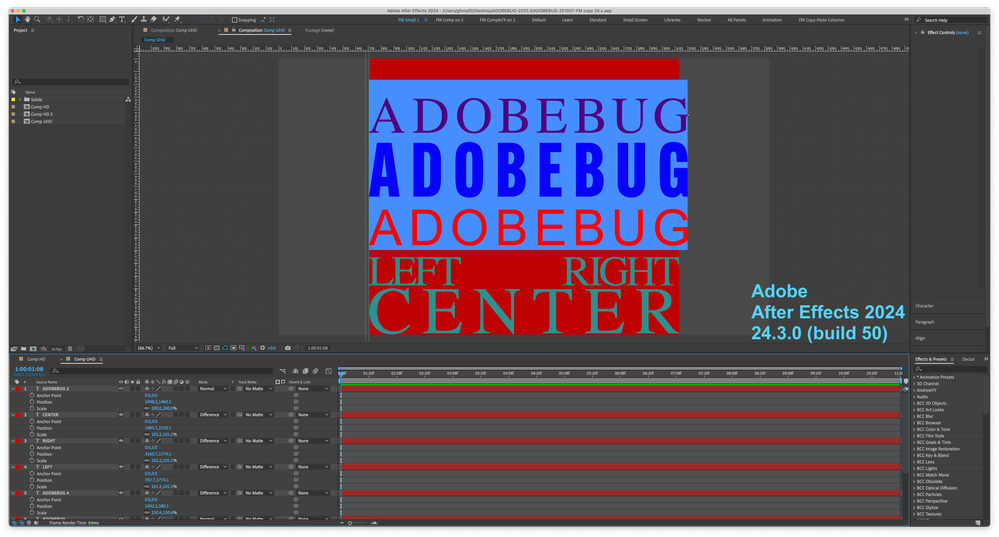Screen dimensions: 999x537
Task: Select the Brush tool
Action: click(134, 20)
